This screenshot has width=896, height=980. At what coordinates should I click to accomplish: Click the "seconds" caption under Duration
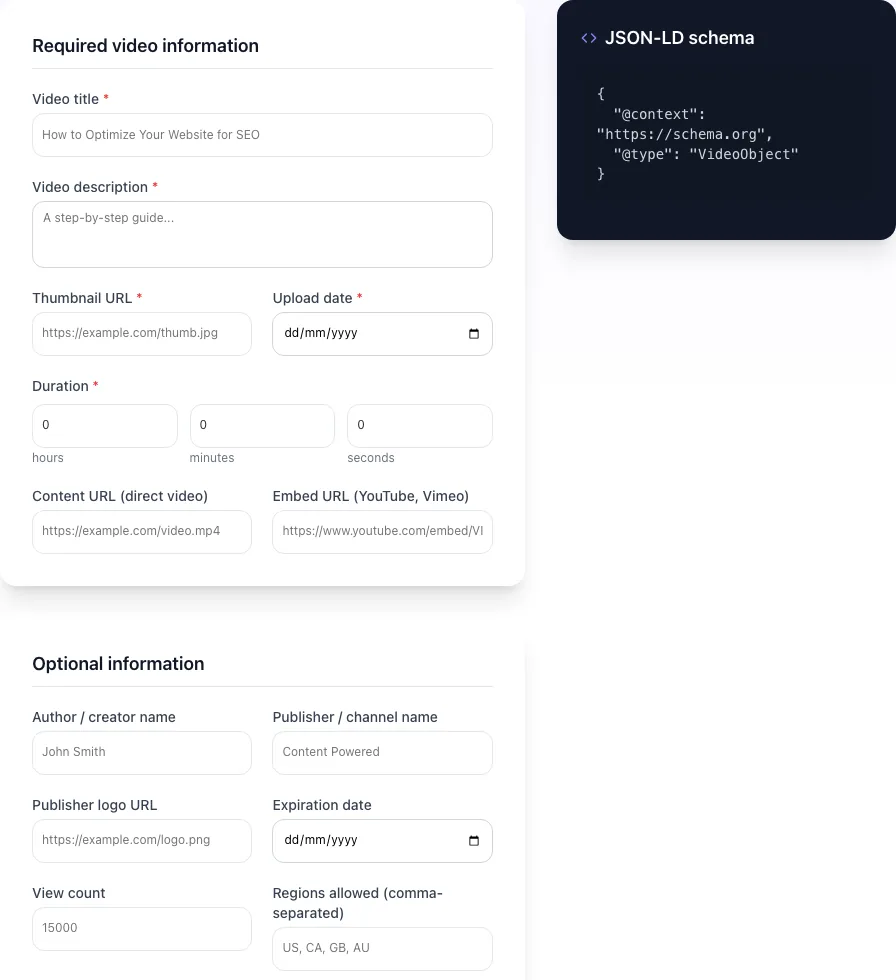click(371, 458)
